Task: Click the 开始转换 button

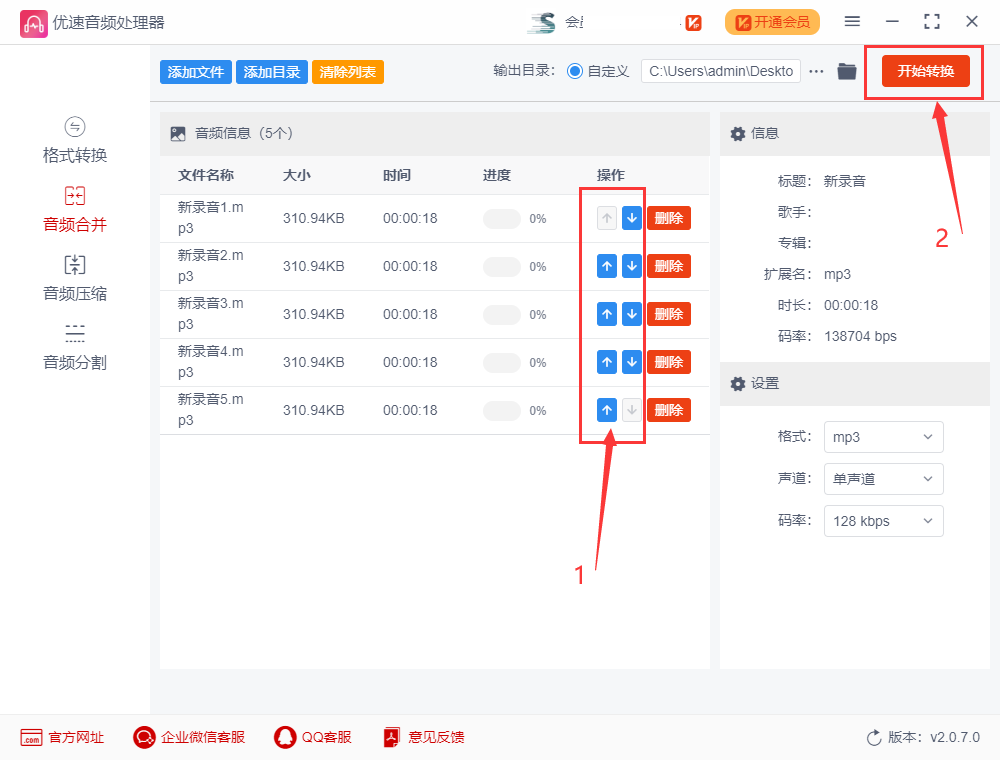Action: pyautogui.click(x=924, y=71)
